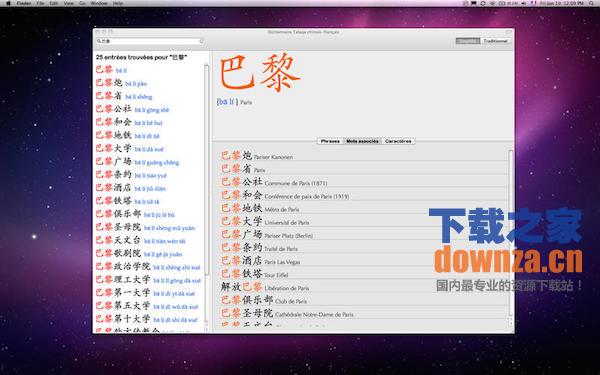Select result 巴黎政治学院 in the results list
Screen dimensions: 600x375
click(x=148, y=266)
